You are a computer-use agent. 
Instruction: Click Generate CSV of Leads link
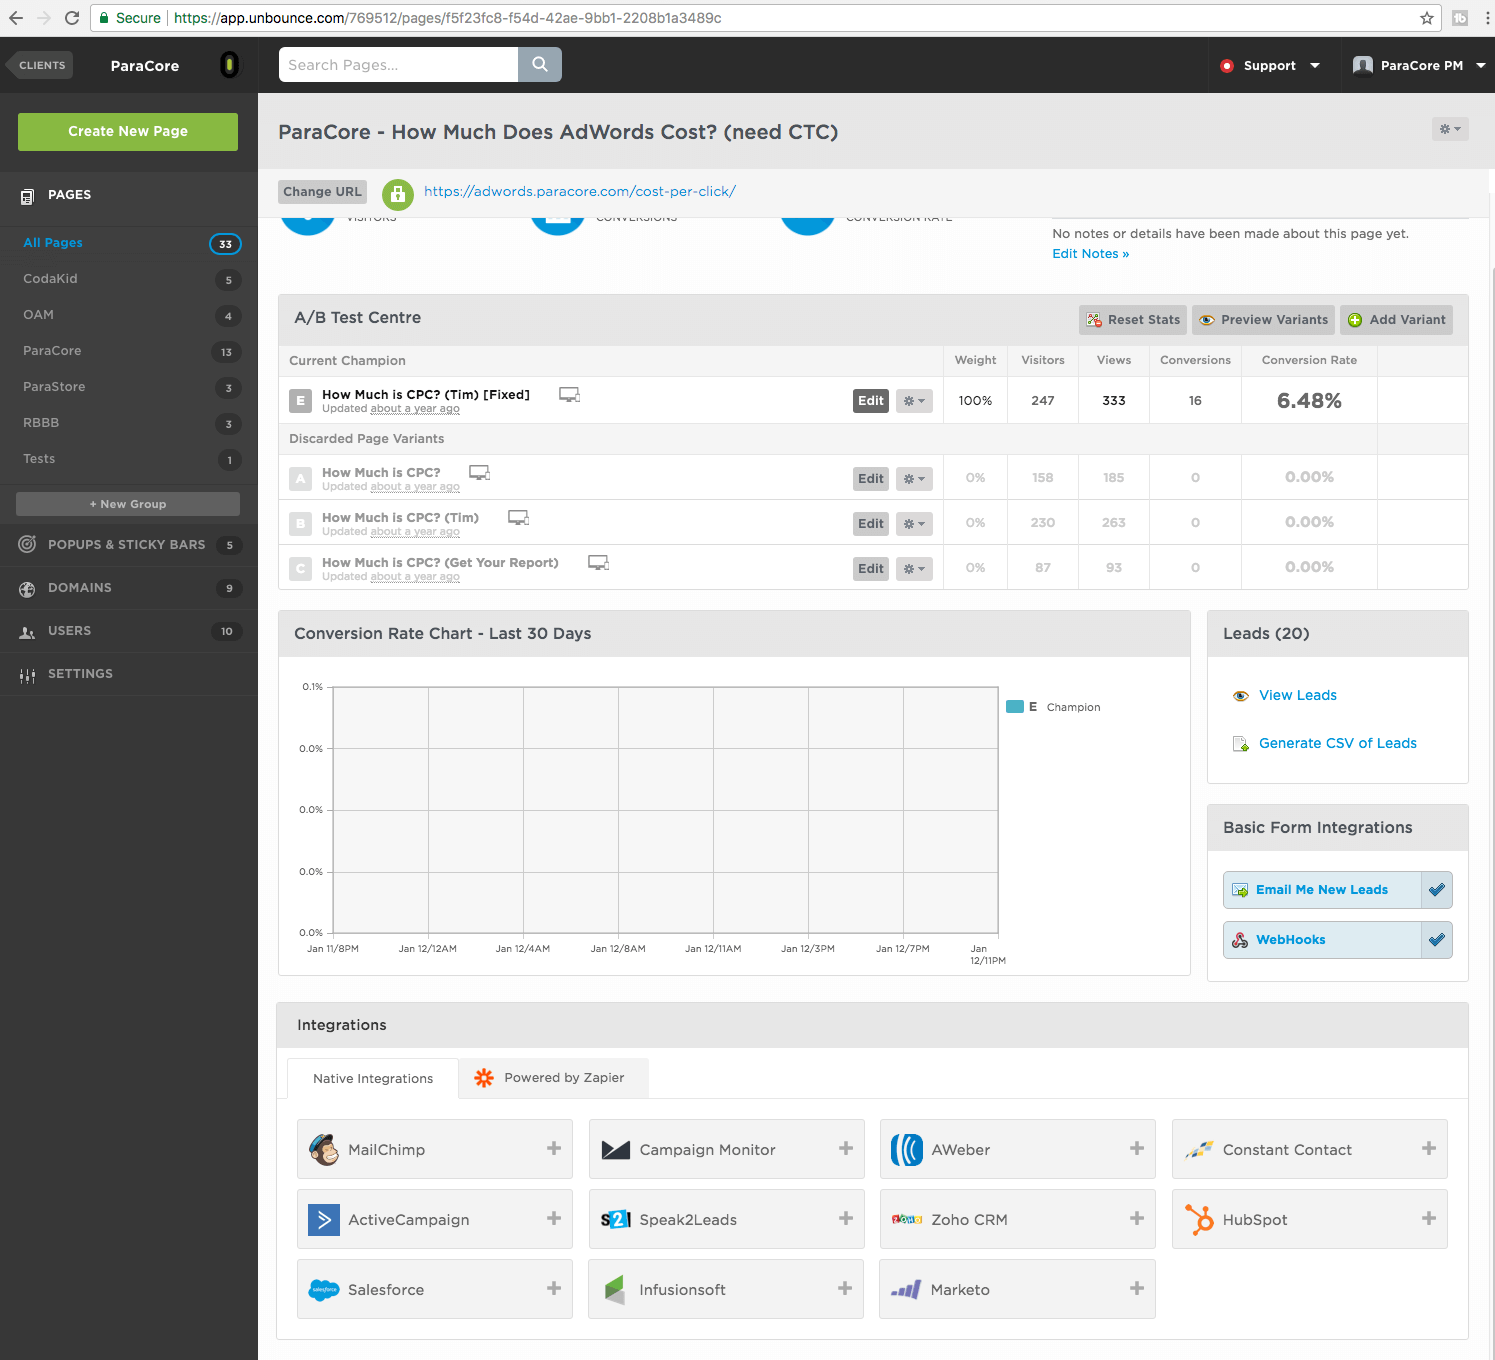1337,744
